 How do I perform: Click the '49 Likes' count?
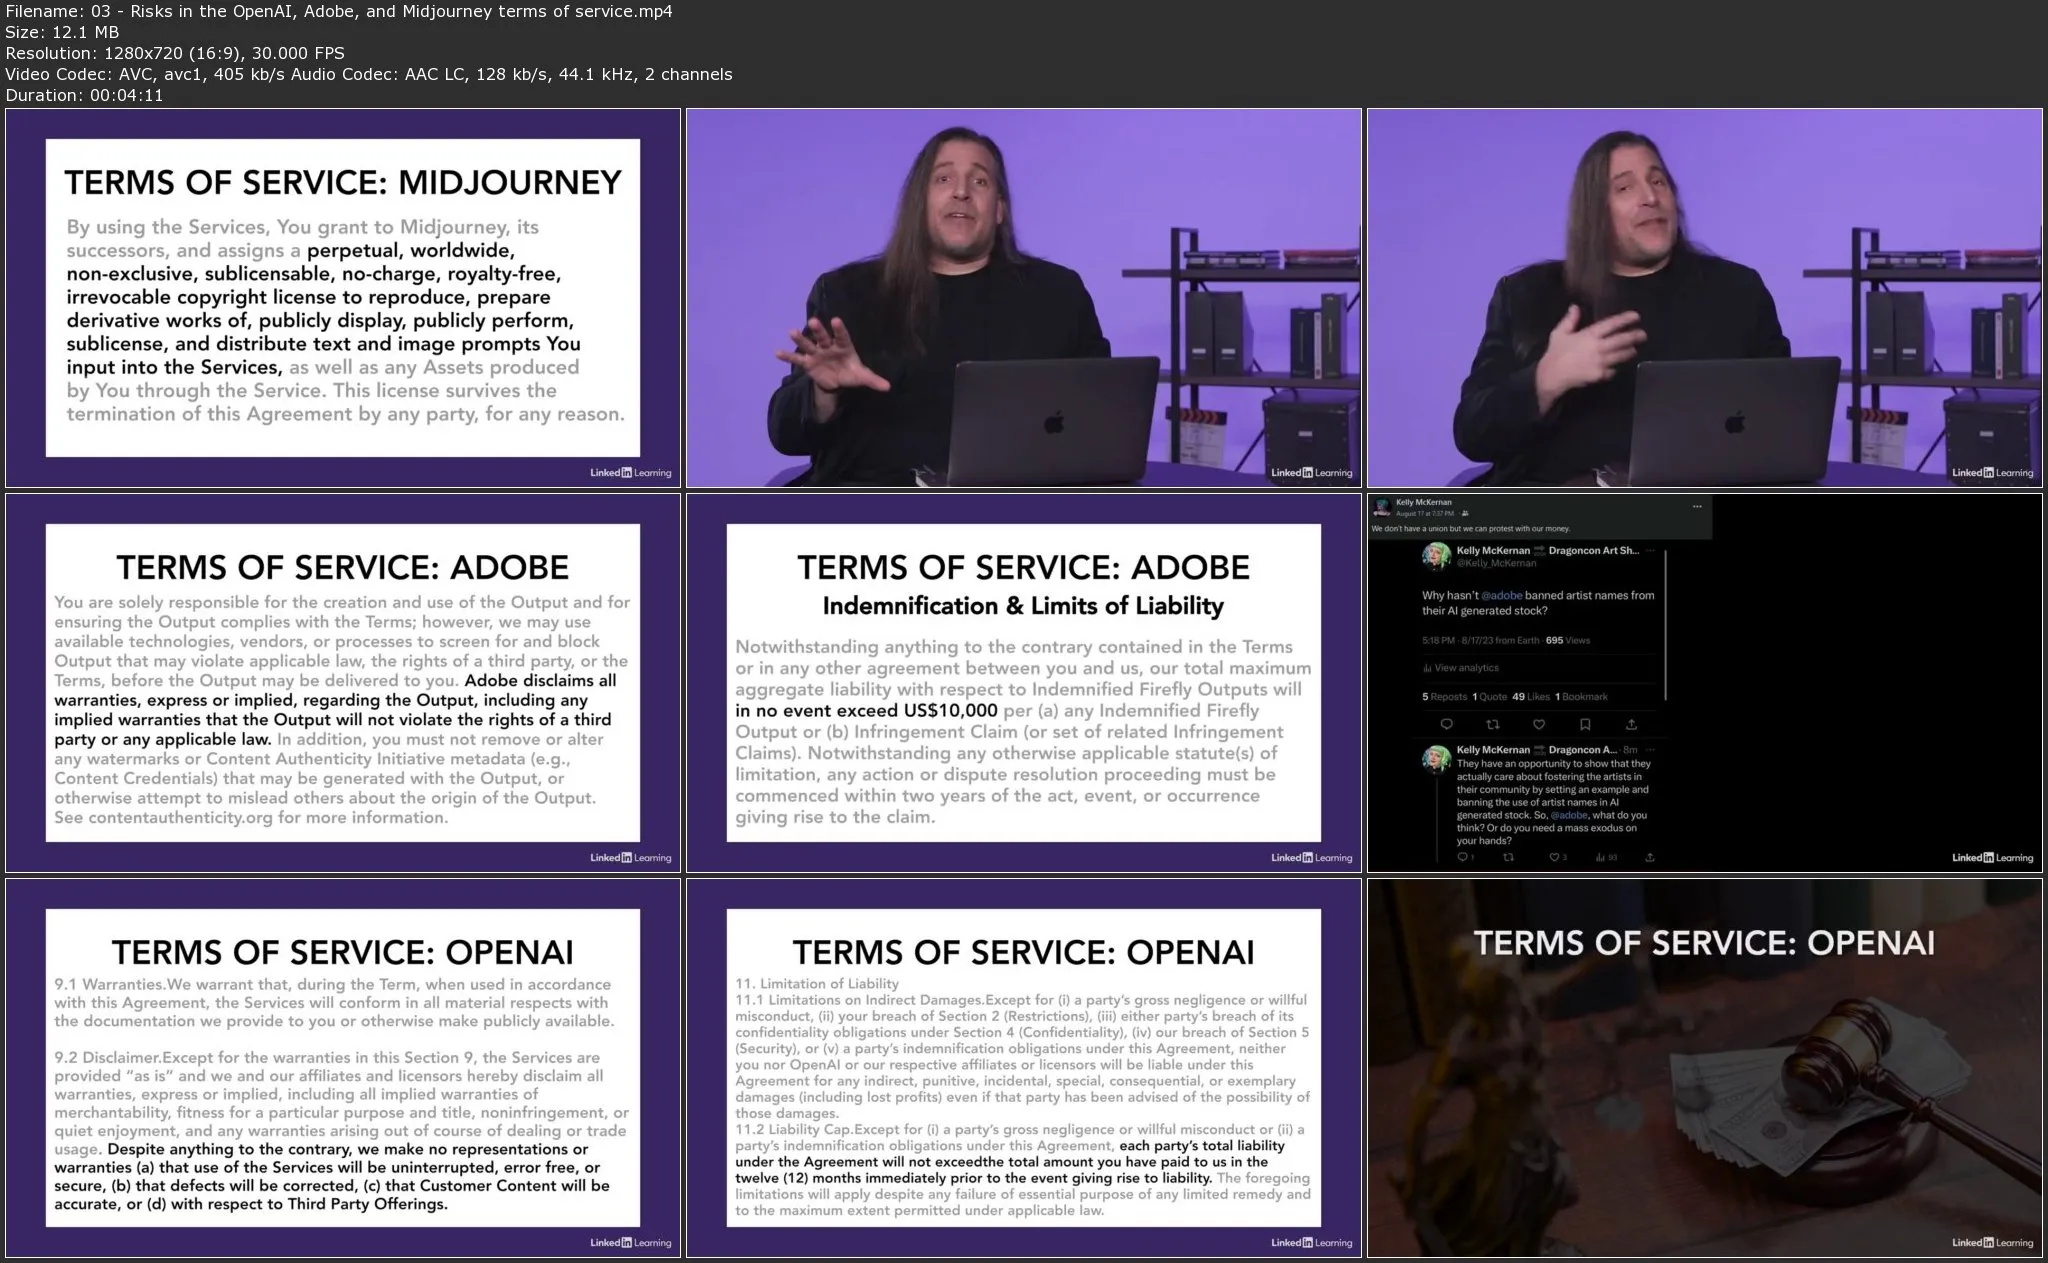1531,697
